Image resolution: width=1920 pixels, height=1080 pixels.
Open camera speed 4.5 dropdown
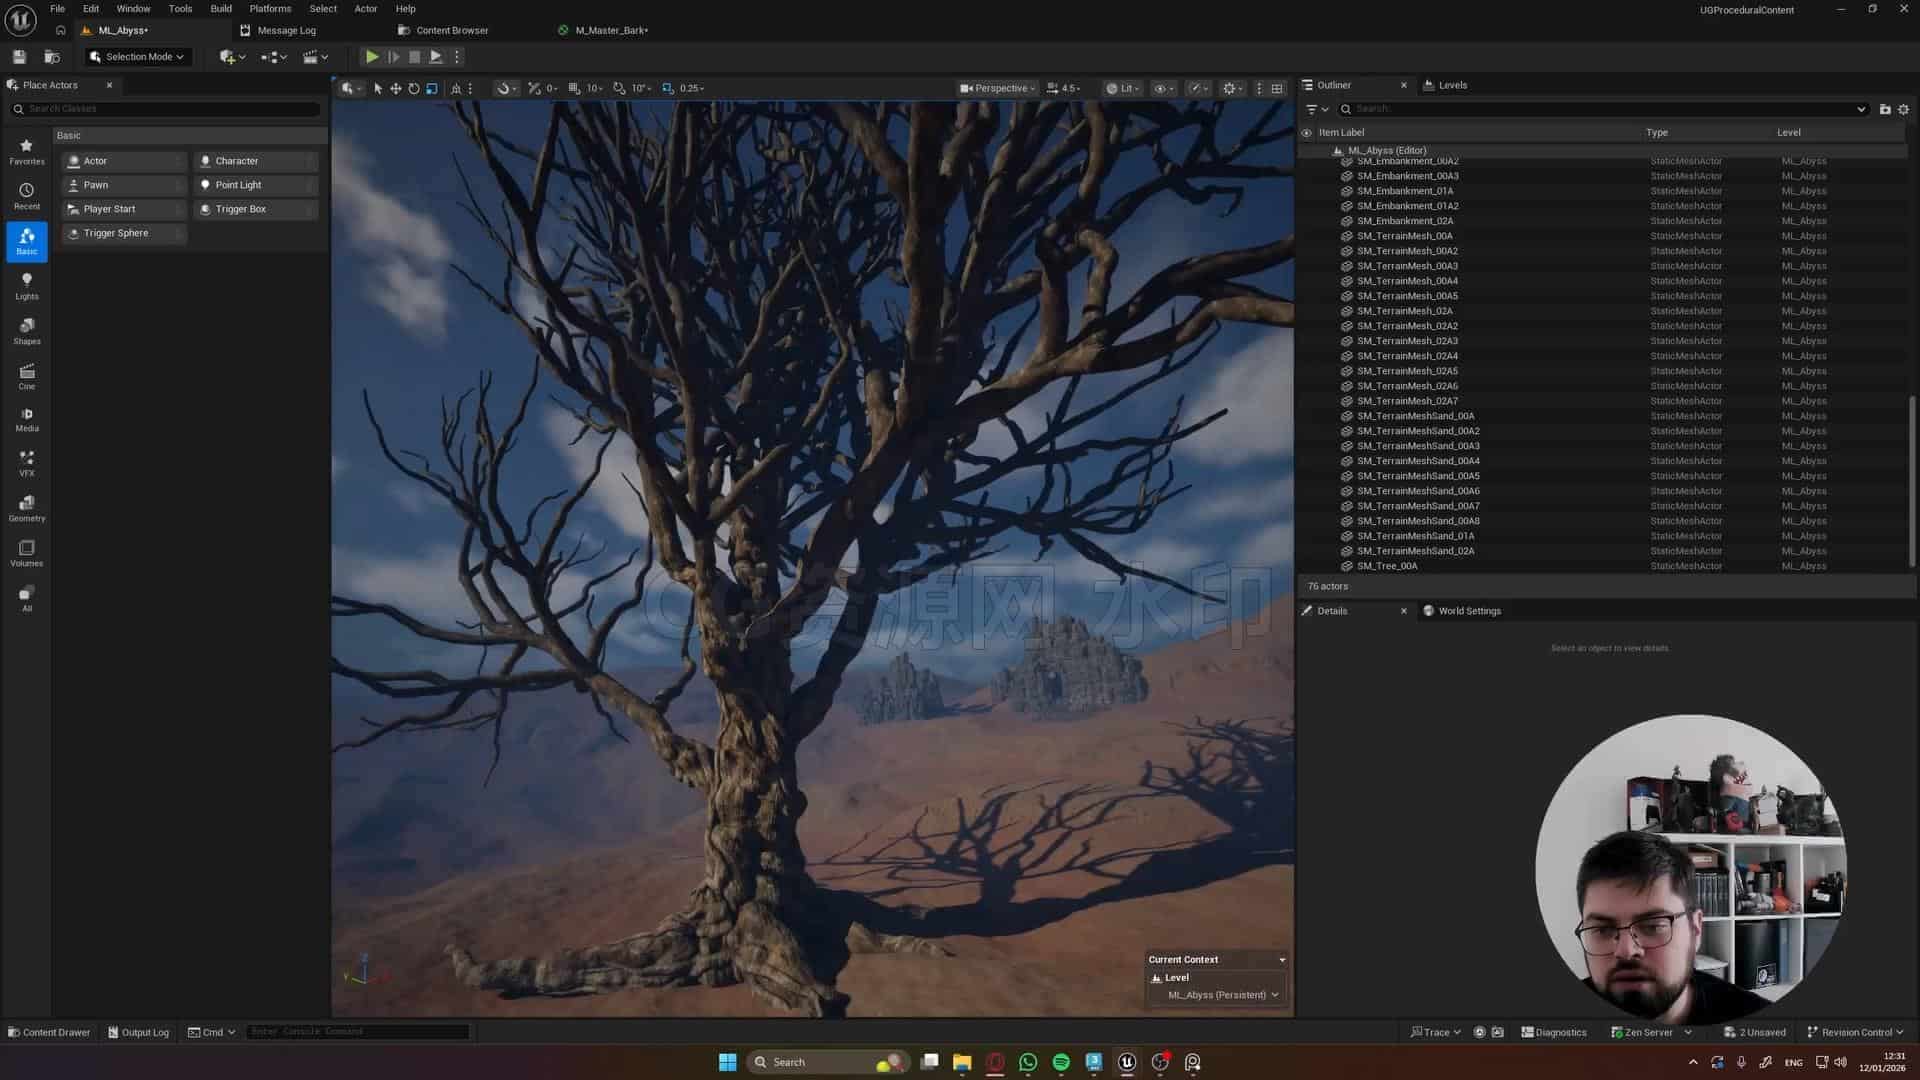click(x=1064, y=88)
